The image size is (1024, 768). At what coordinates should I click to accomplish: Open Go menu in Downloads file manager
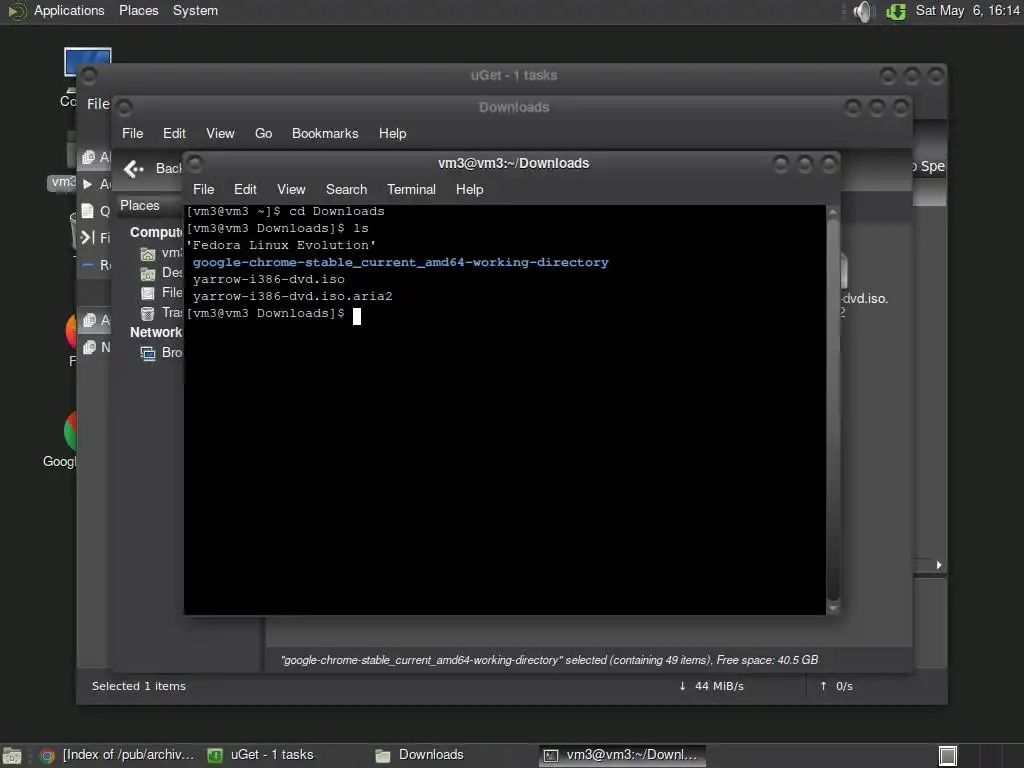pyautogui.click(x=263, y=133)
